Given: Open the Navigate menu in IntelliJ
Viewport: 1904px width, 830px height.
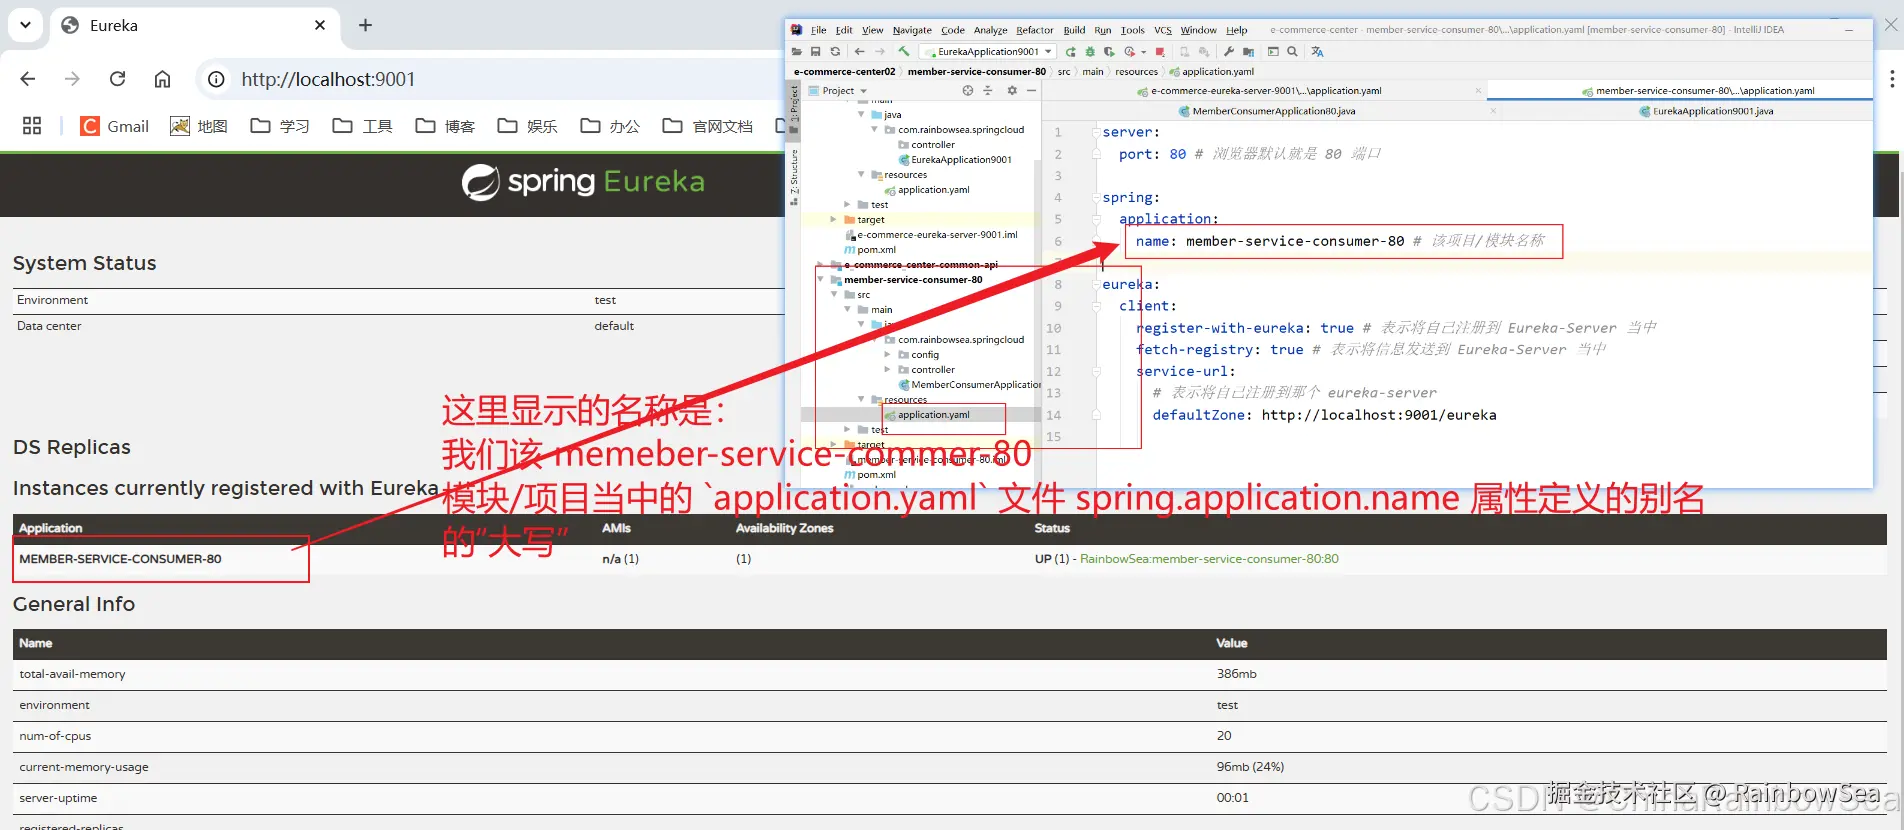Looking at the screenshot, I should pos(912,30).
